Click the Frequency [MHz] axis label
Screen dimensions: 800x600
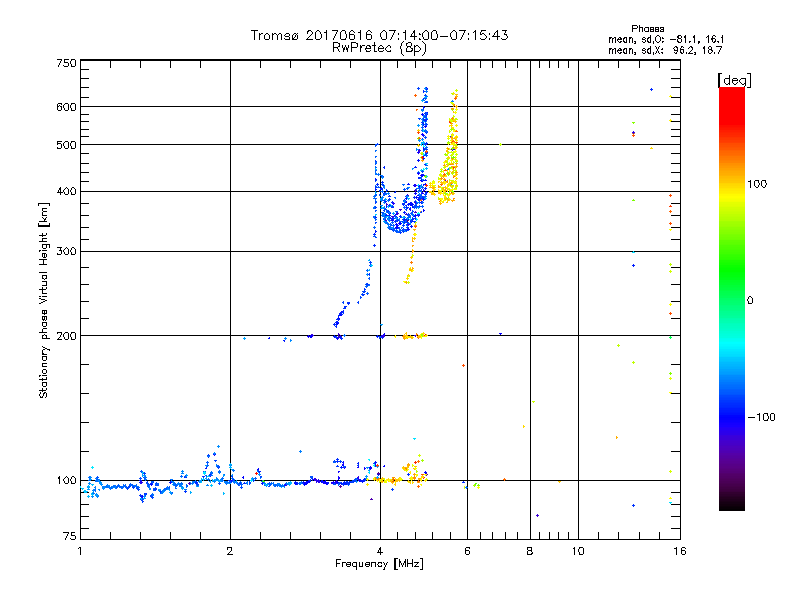[x=379, y=565]
